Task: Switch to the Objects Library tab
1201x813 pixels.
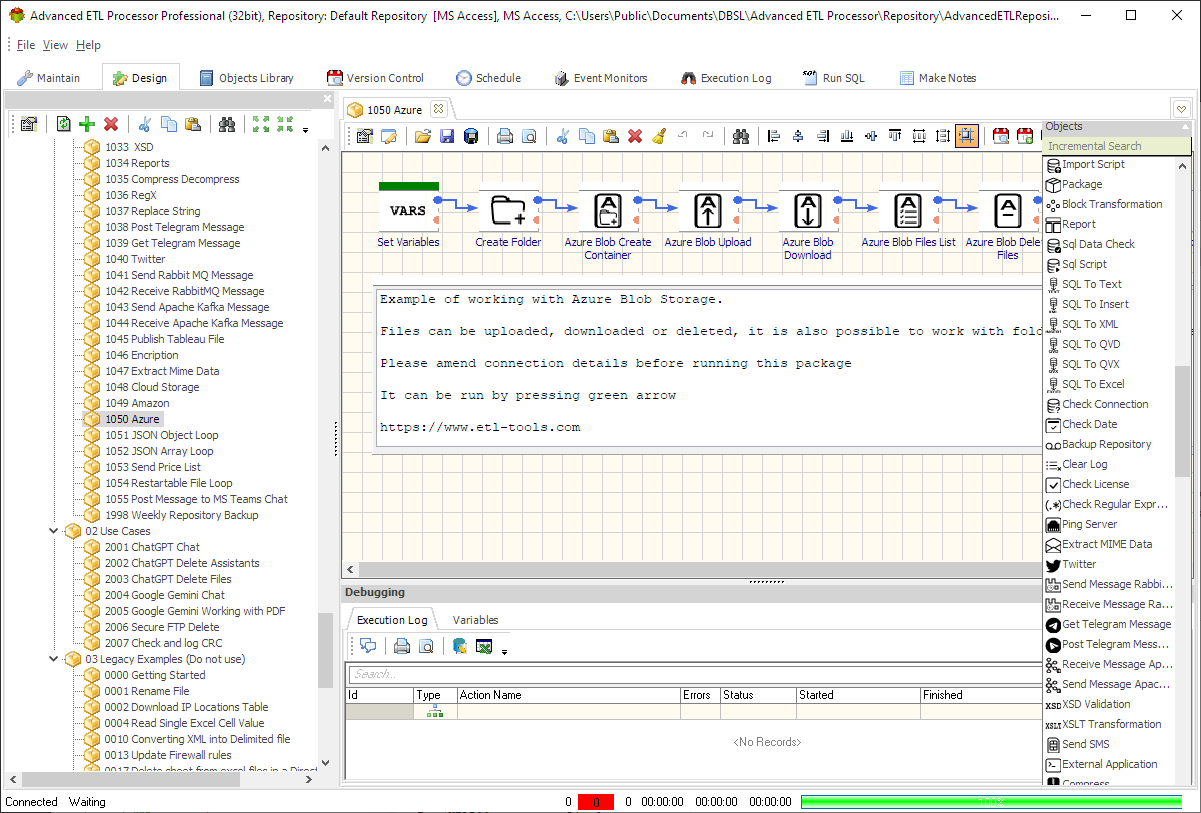Action: click(247, 78)
